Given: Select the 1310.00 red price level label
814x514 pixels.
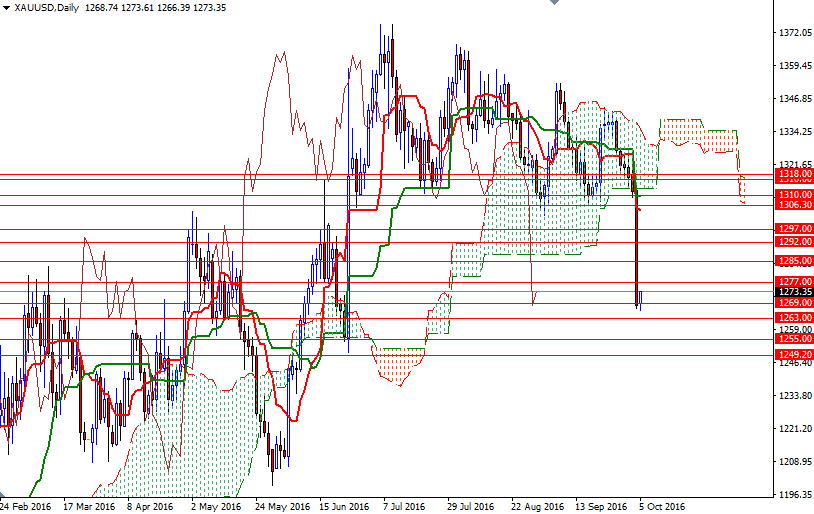Looking at the screenshot, I should coord(794,194).
